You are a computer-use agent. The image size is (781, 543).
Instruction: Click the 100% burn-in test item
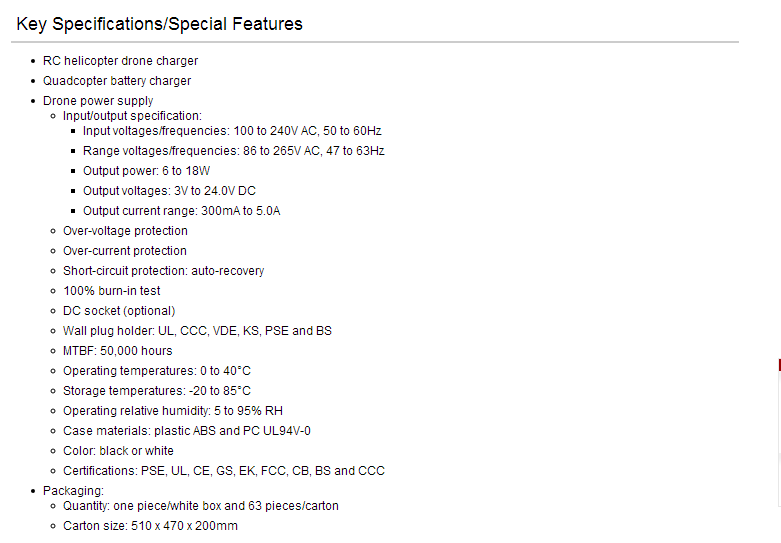click(112, 290)
